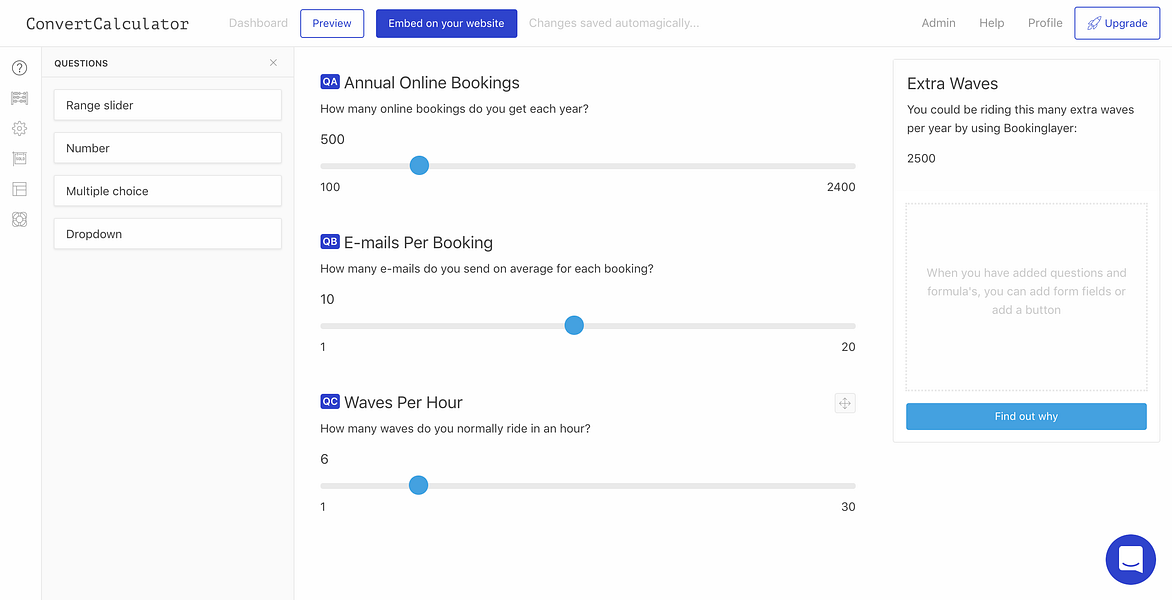Open the layout panel icon in the sidebar

(19, 188)
